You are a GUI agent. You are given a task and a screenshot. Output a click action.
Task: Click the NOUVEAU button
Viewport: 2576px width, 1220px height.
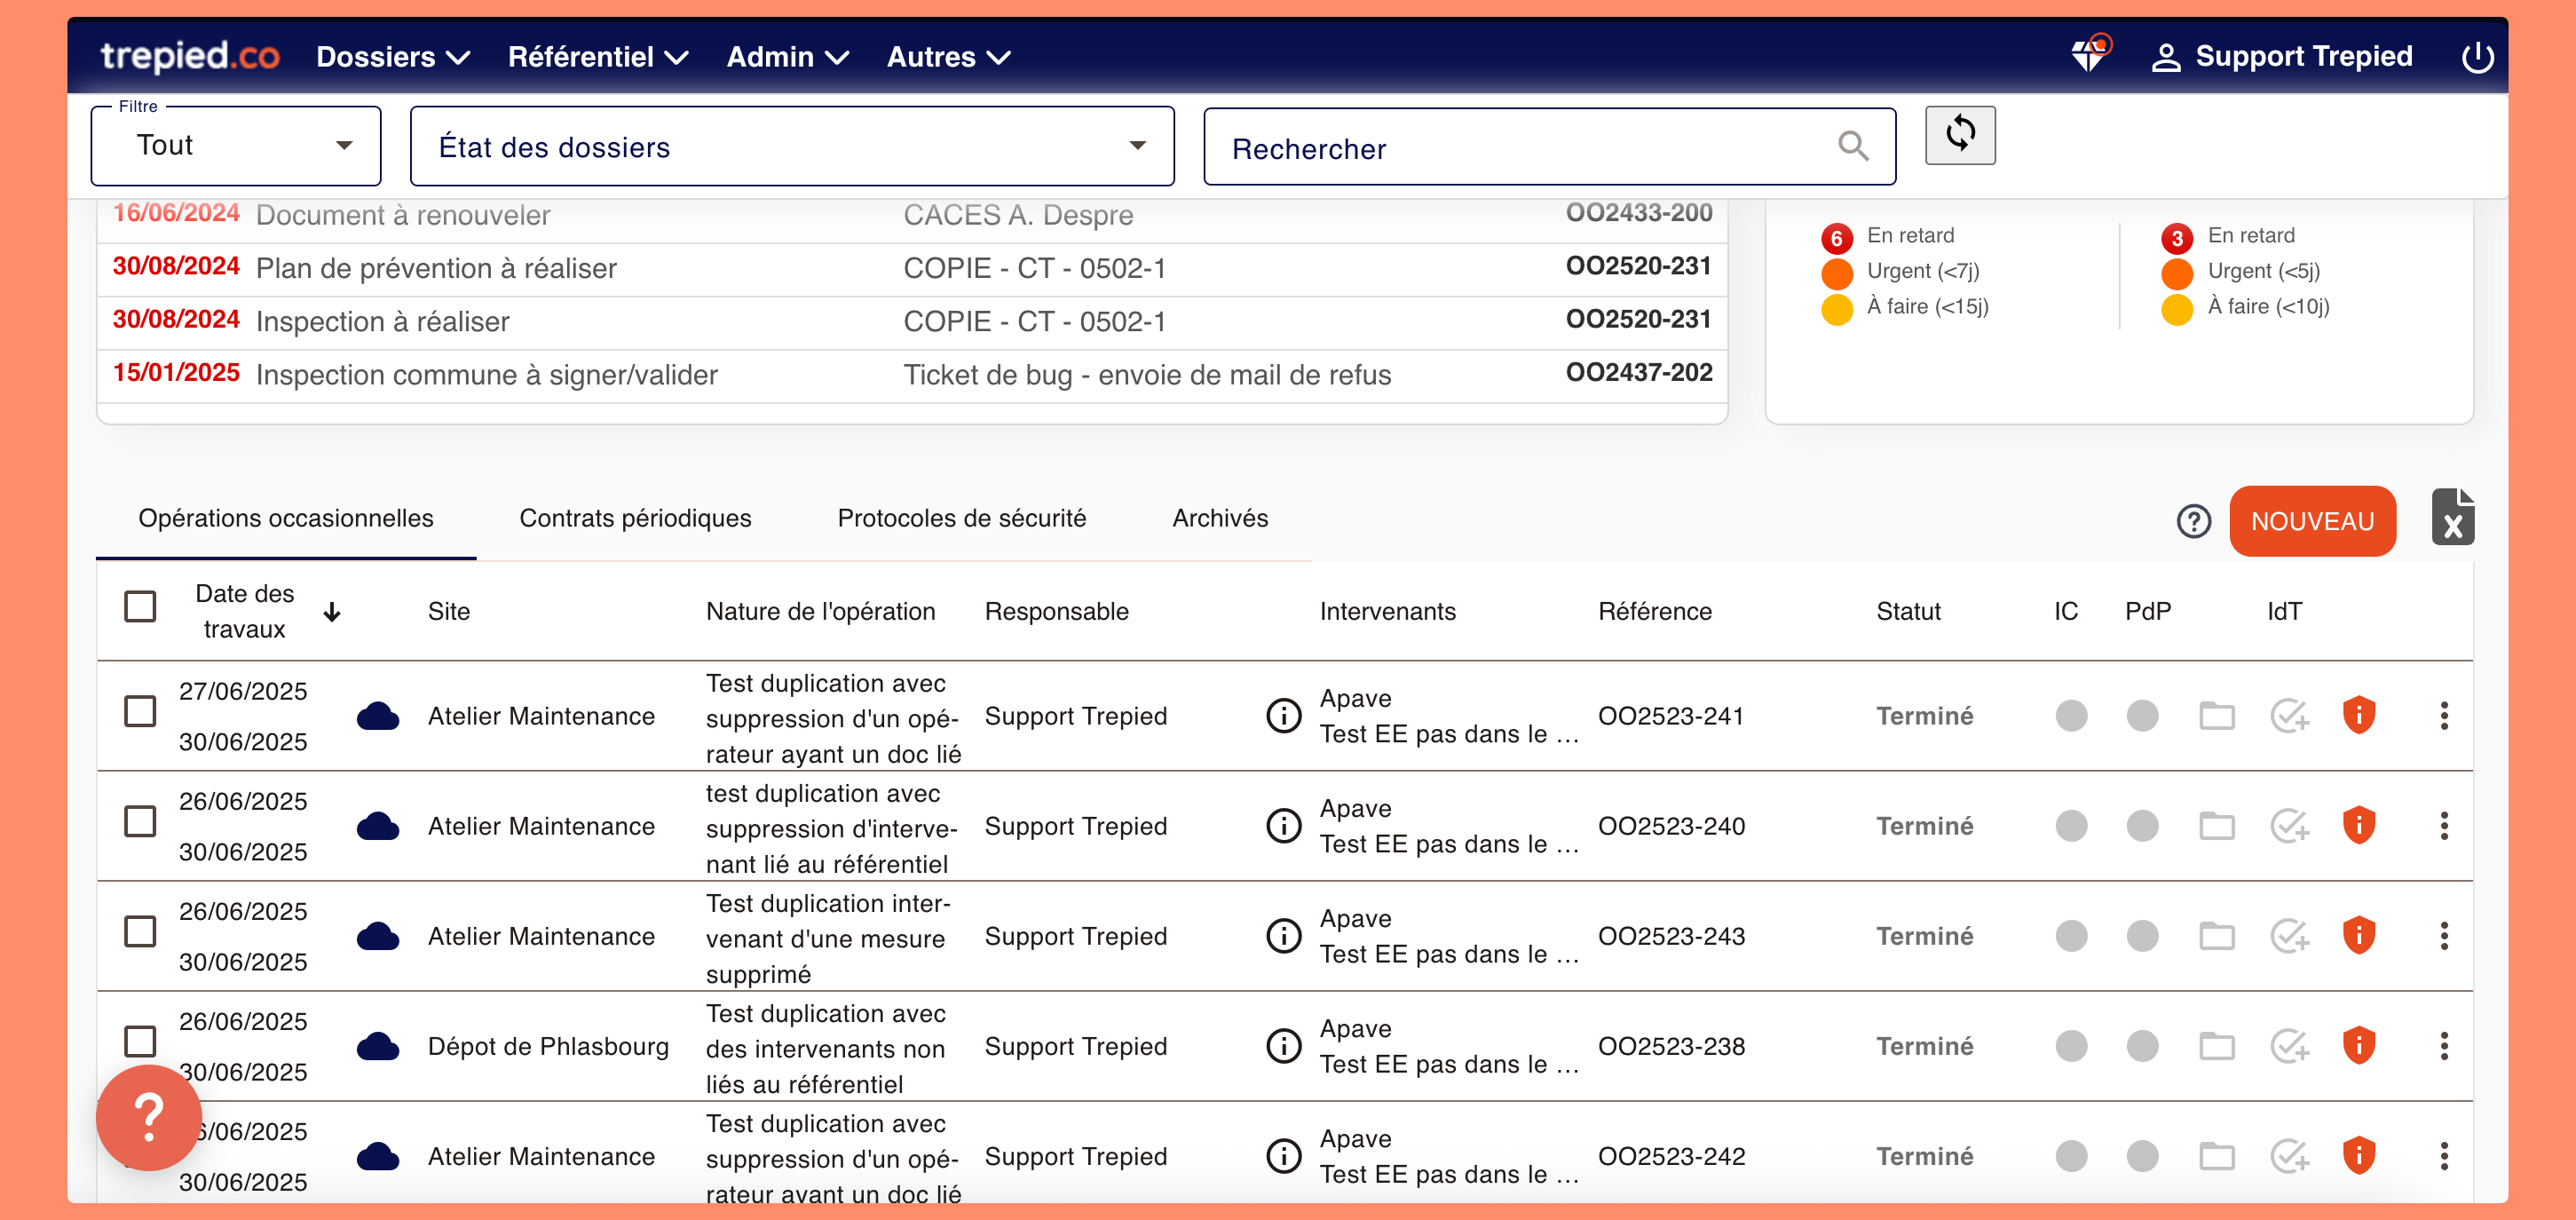[2312, 521]
